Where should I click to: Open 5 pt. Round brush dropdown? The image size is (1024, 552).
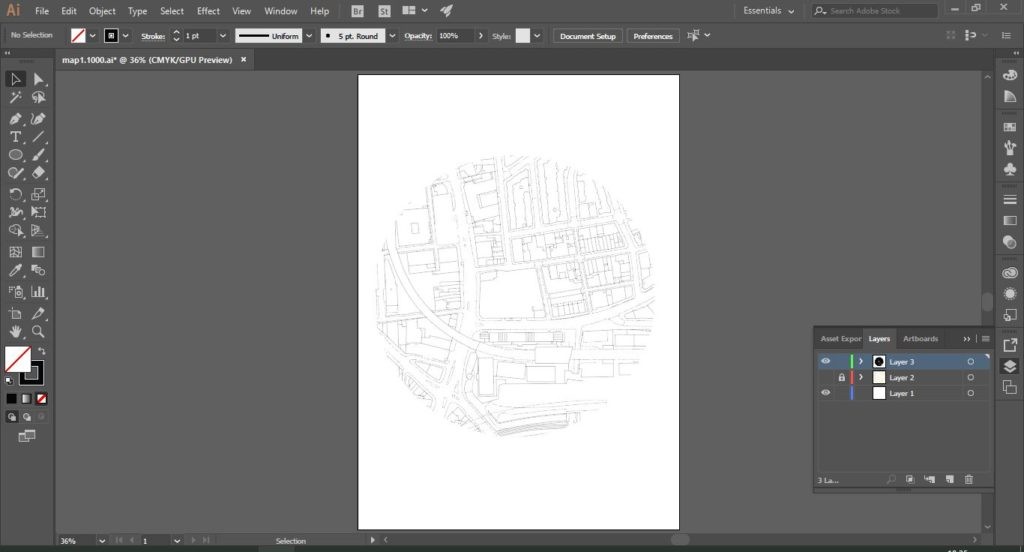point(392,36)
